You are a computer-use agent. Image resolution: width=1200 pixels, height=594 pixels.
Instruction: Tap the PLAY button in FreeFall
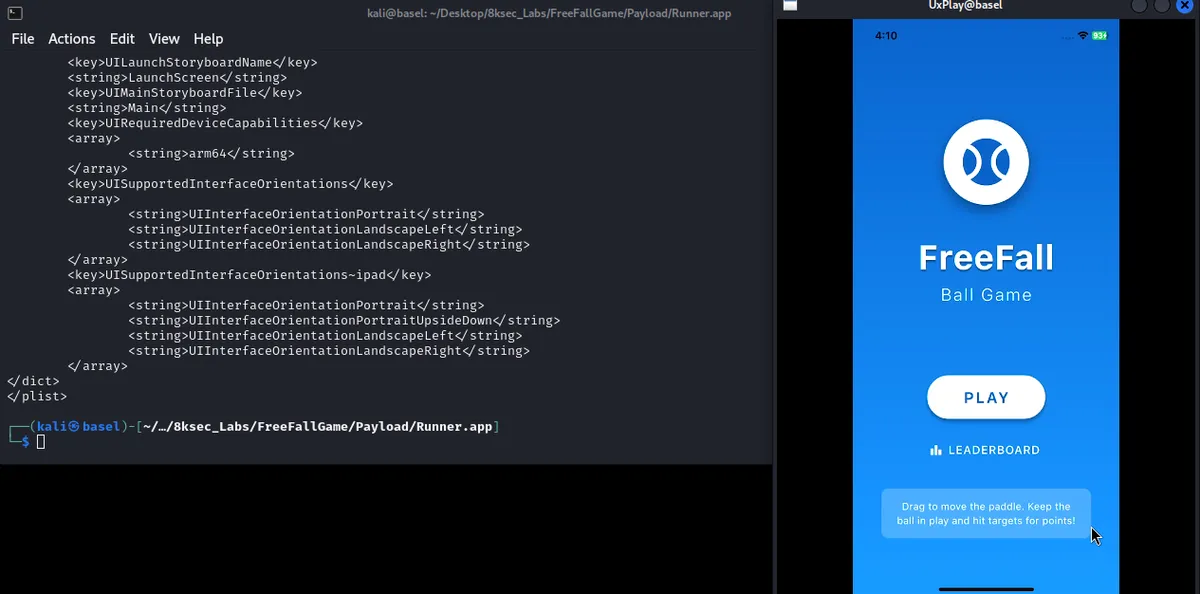pos(986,398)
